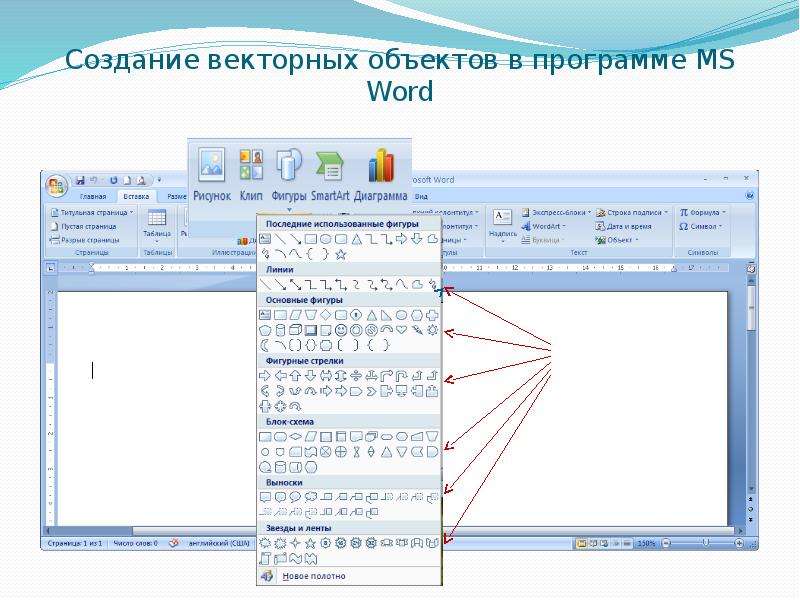The image size is (800, 600).
Task: Click the zoom slider handle
Action: [x=706, y=544]
